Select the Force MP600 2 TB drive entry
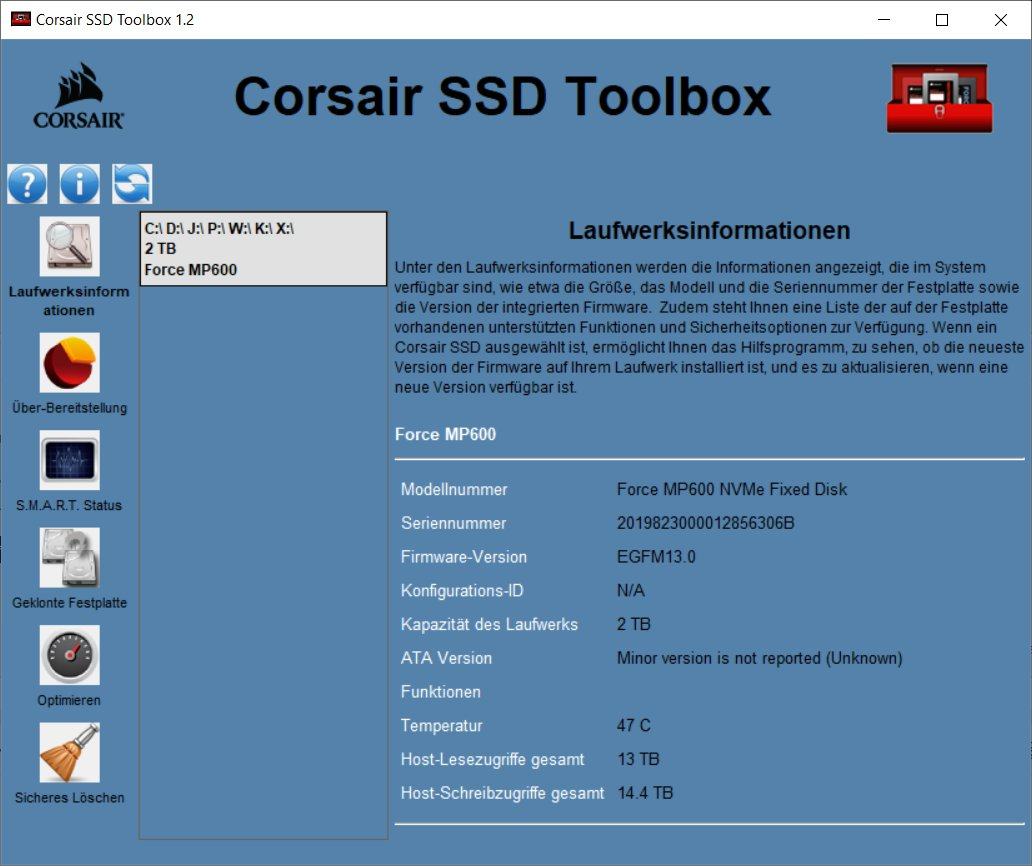1032x866 pixels. click(263, 249)
